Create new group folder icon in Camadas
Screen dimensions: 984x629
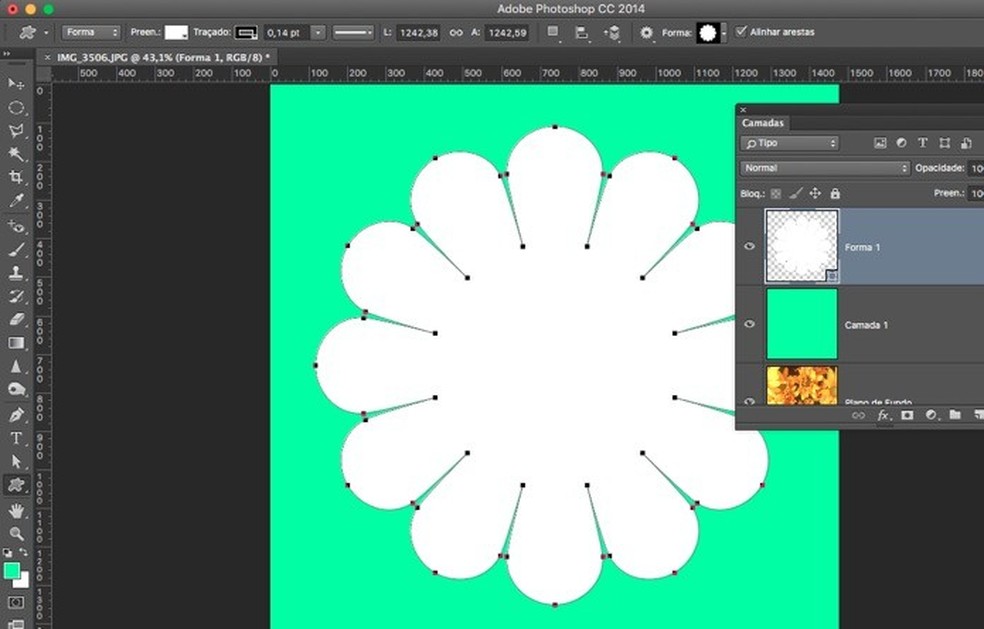pos(955,415)
